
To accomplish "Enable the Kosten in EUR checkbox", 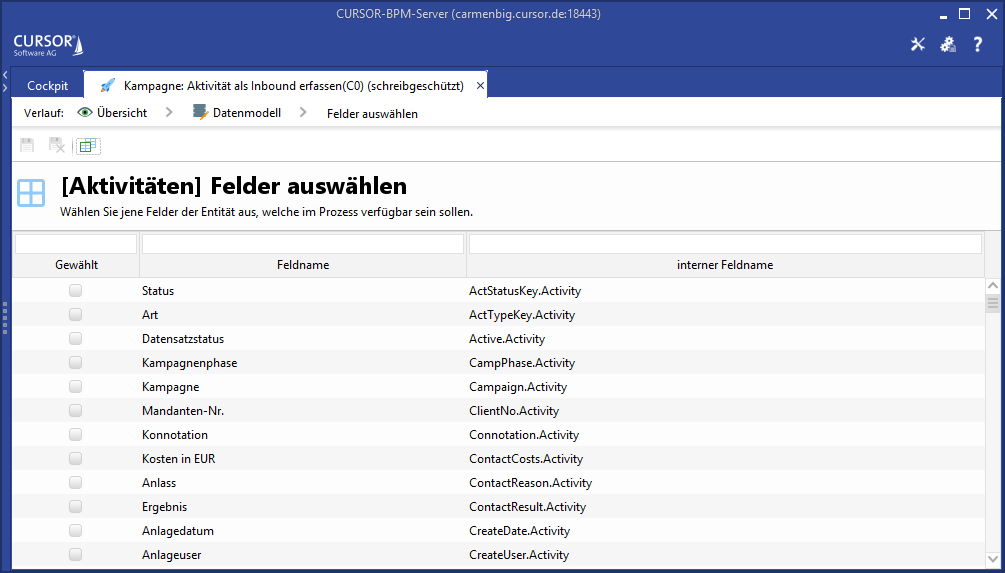I will click(75, 459).
